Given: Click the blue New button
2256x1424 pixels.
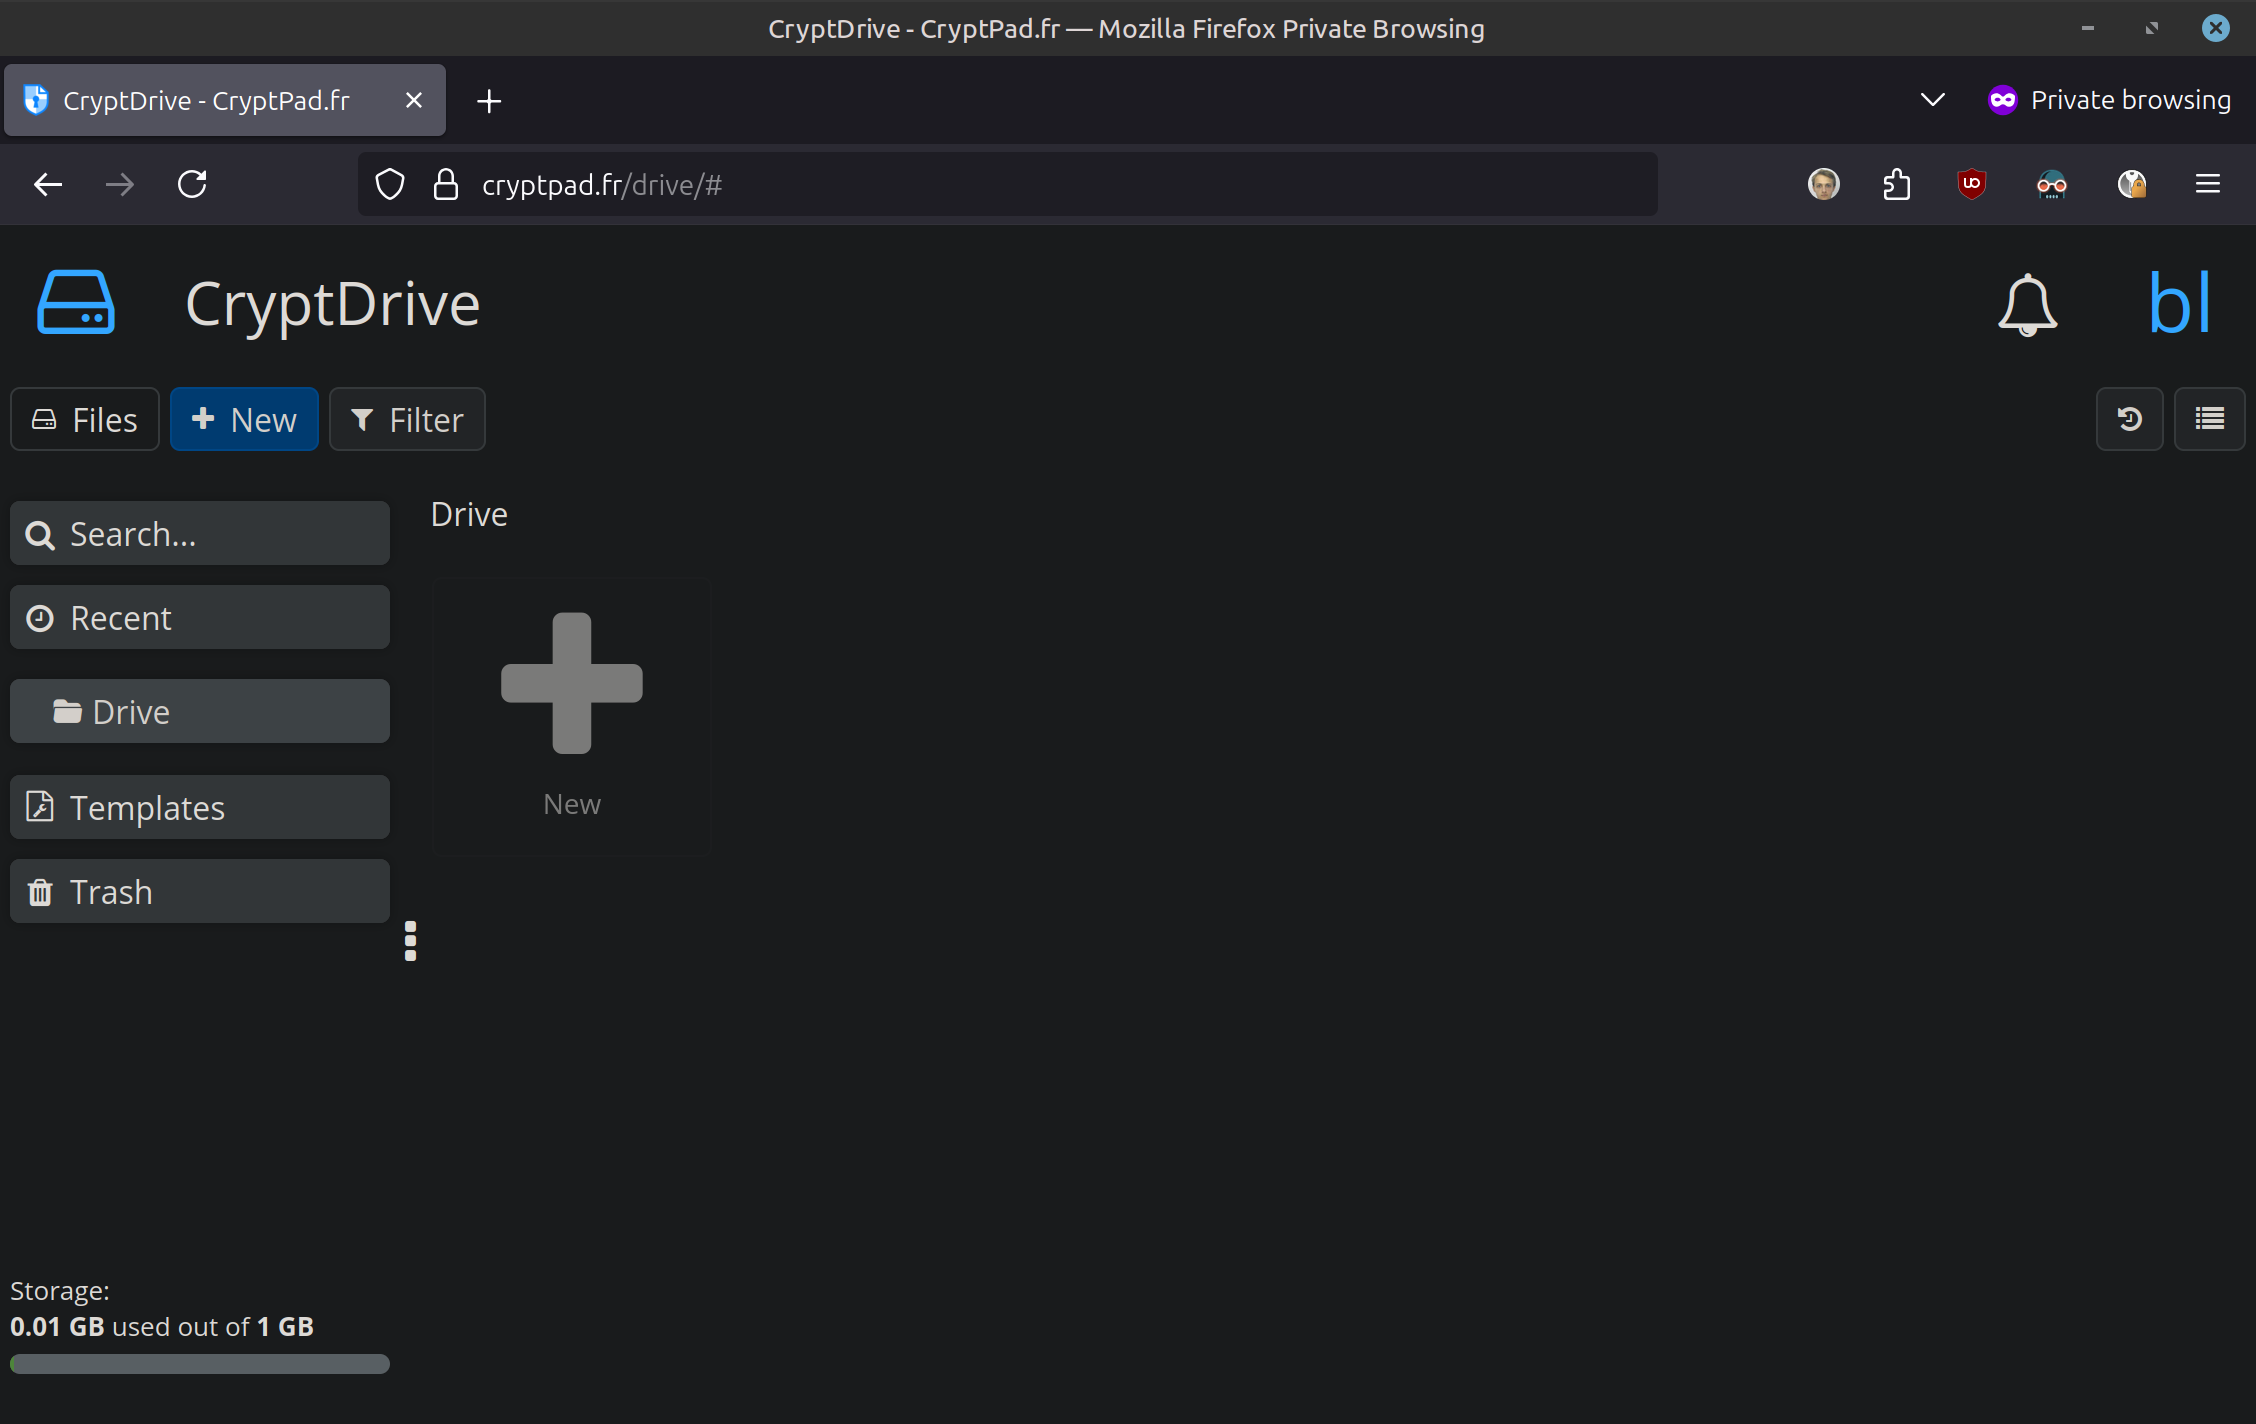Looking at the screenshot, I should pyautogui.click(x=244, y=419).
